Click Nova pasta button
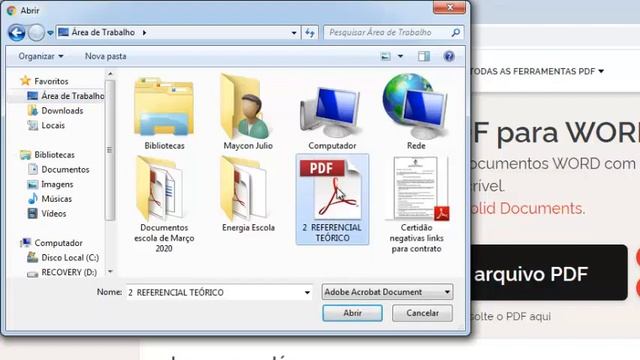This screenshot has width=640, height=360. 105,56
